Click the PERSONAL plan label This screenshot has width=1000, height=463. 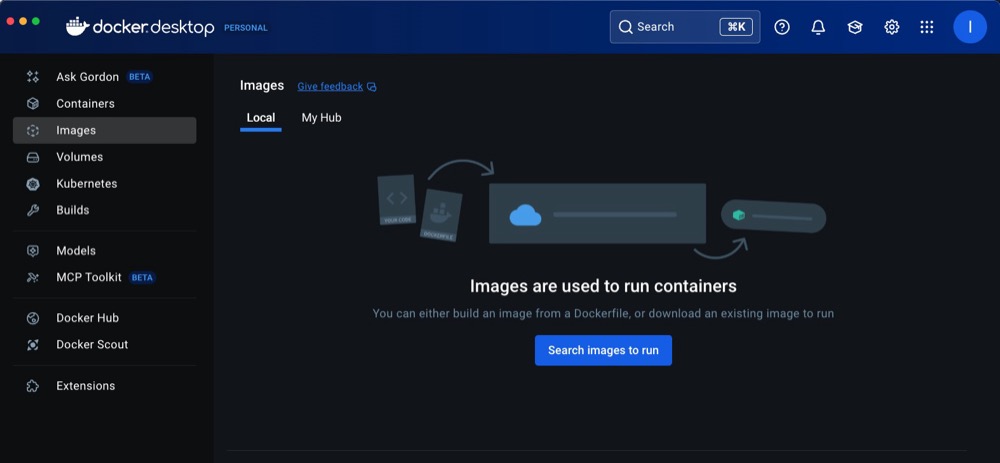(246, 28)
